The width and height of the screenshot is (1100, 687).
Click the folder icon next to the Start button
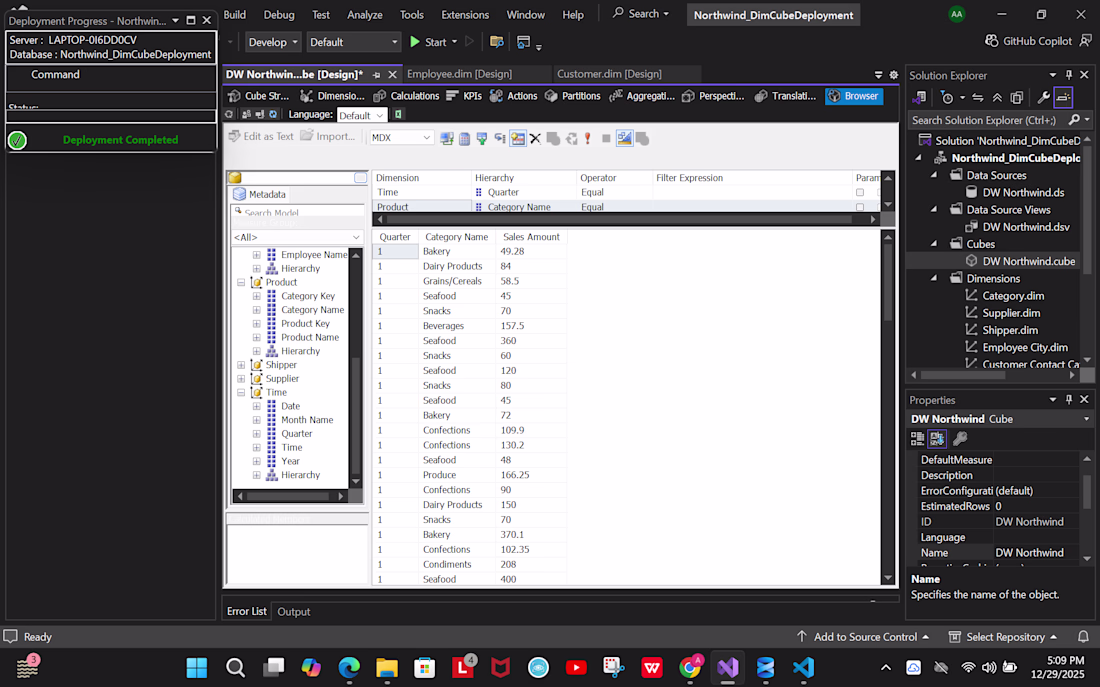click(x=497, y=42)
